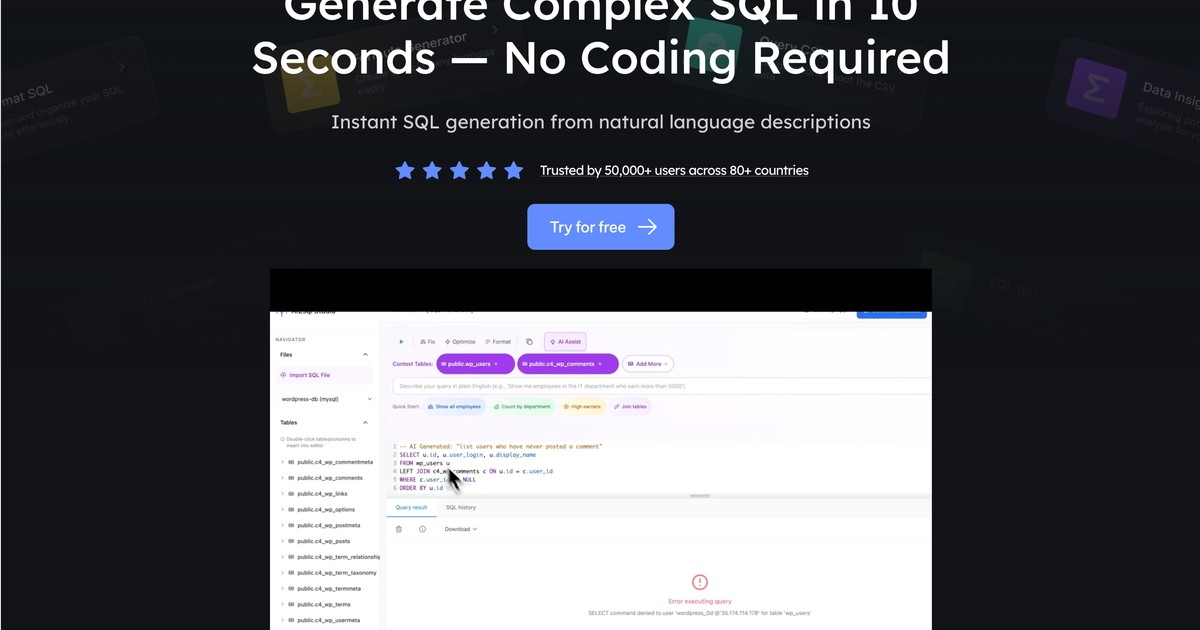Toggle the AI Assist button
This screenshot has height=630, width=1200.
(566, 342)
